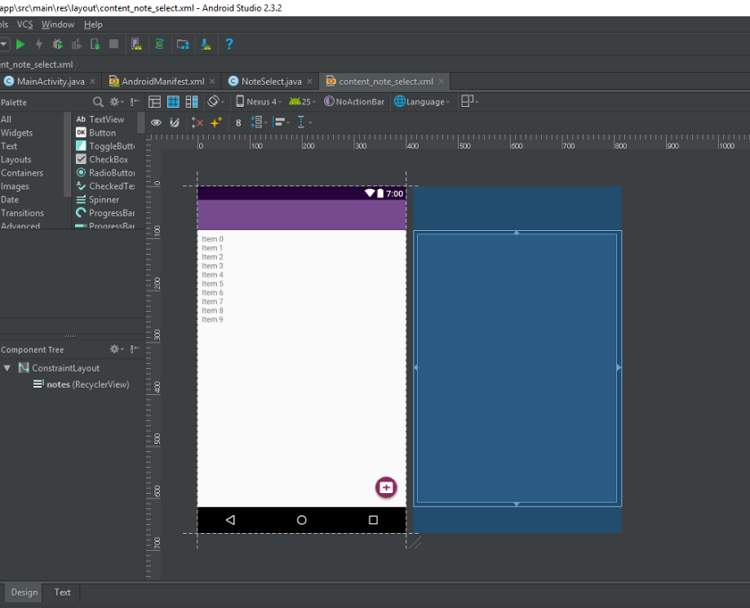The width and height of the screenshot is (750, 608).
Task: Click the floating add button in preview
Action: (386, 487)
